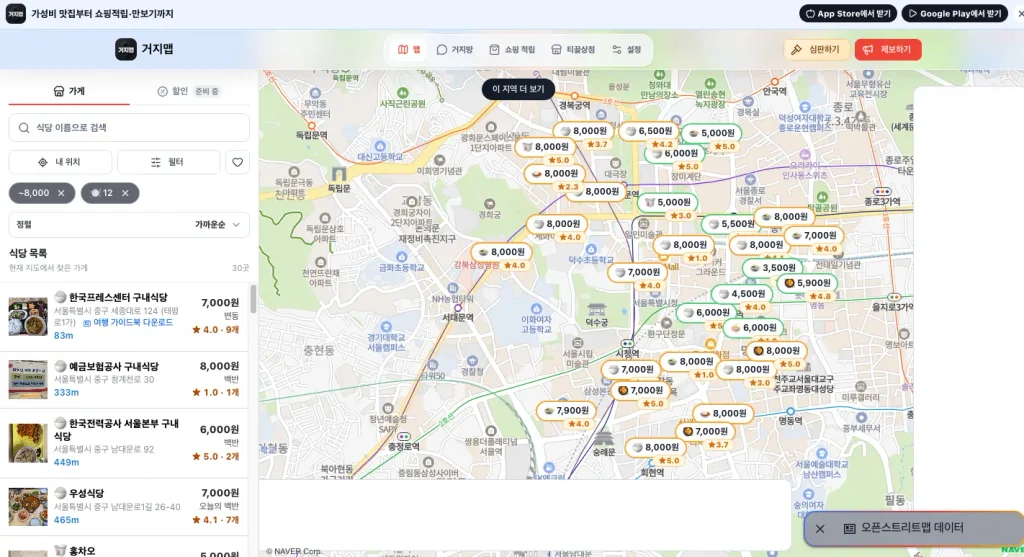1024x557 pixels.
Task: Click the 7,000원 marker rated 3.7
Action: tap(705, 432)
